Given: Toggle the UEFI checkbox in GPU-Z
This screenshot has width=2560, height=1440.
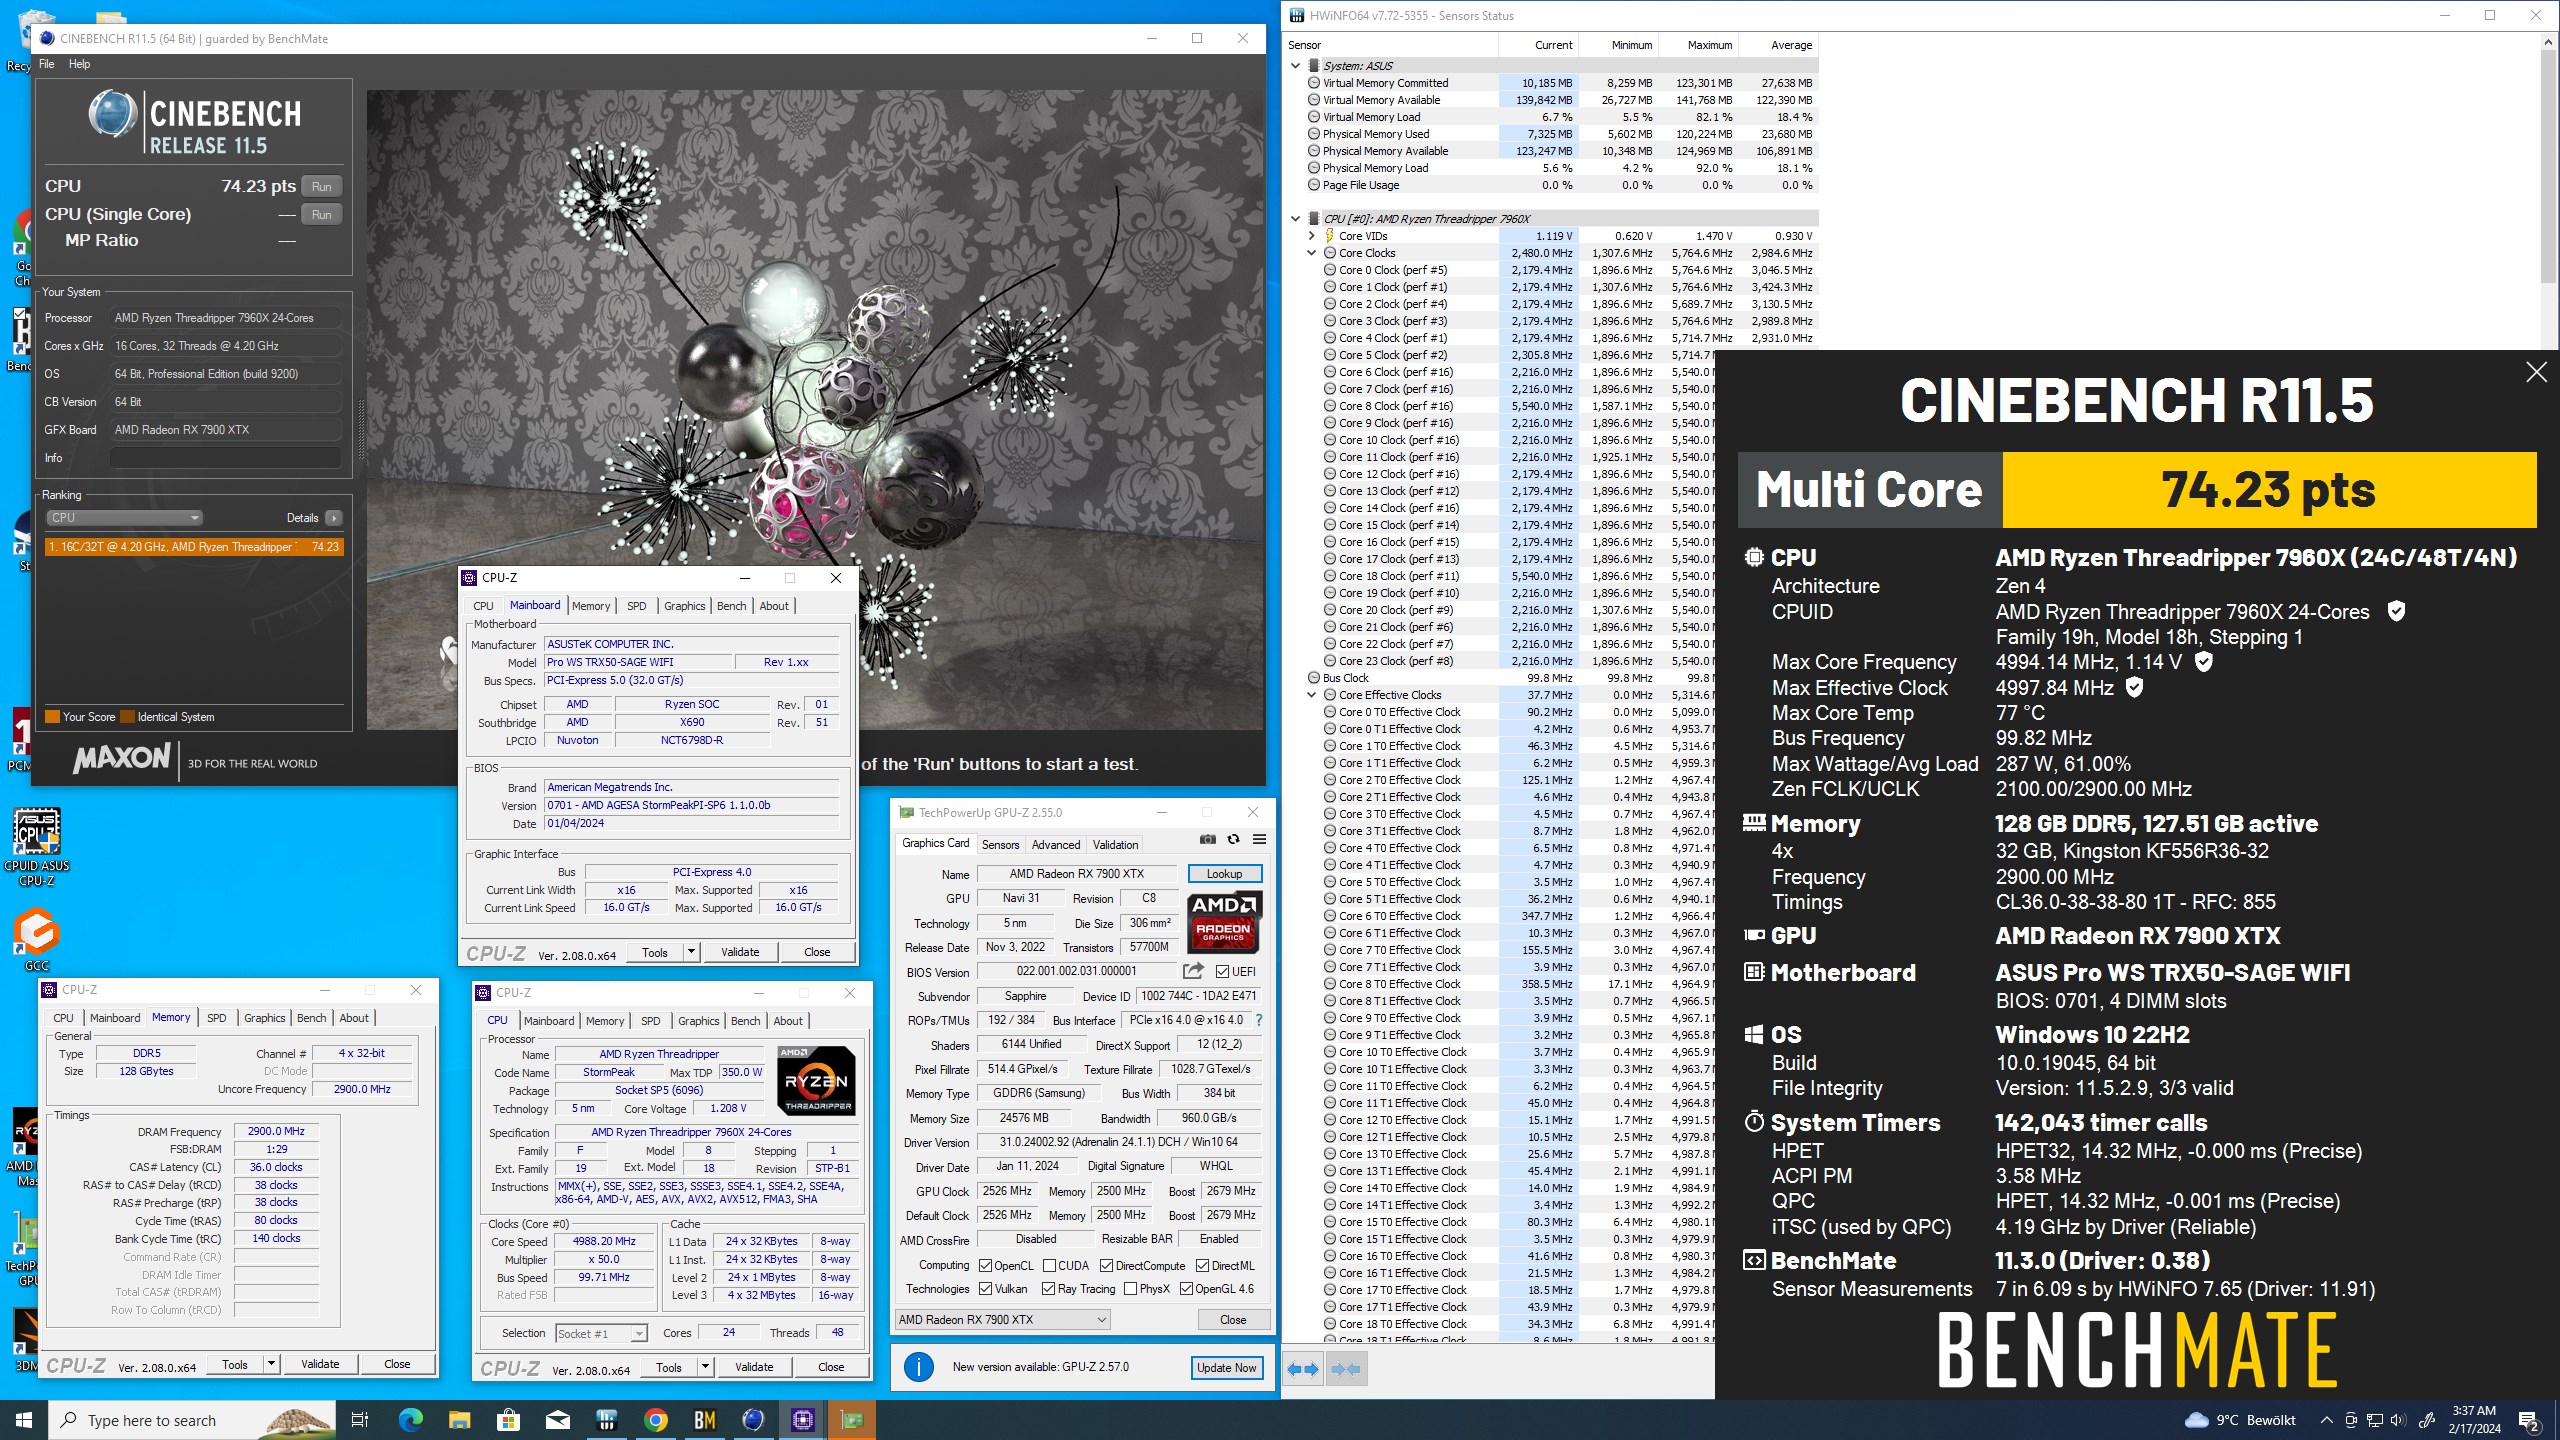Looking at the screenshot, I should (x=1222, y=971).
